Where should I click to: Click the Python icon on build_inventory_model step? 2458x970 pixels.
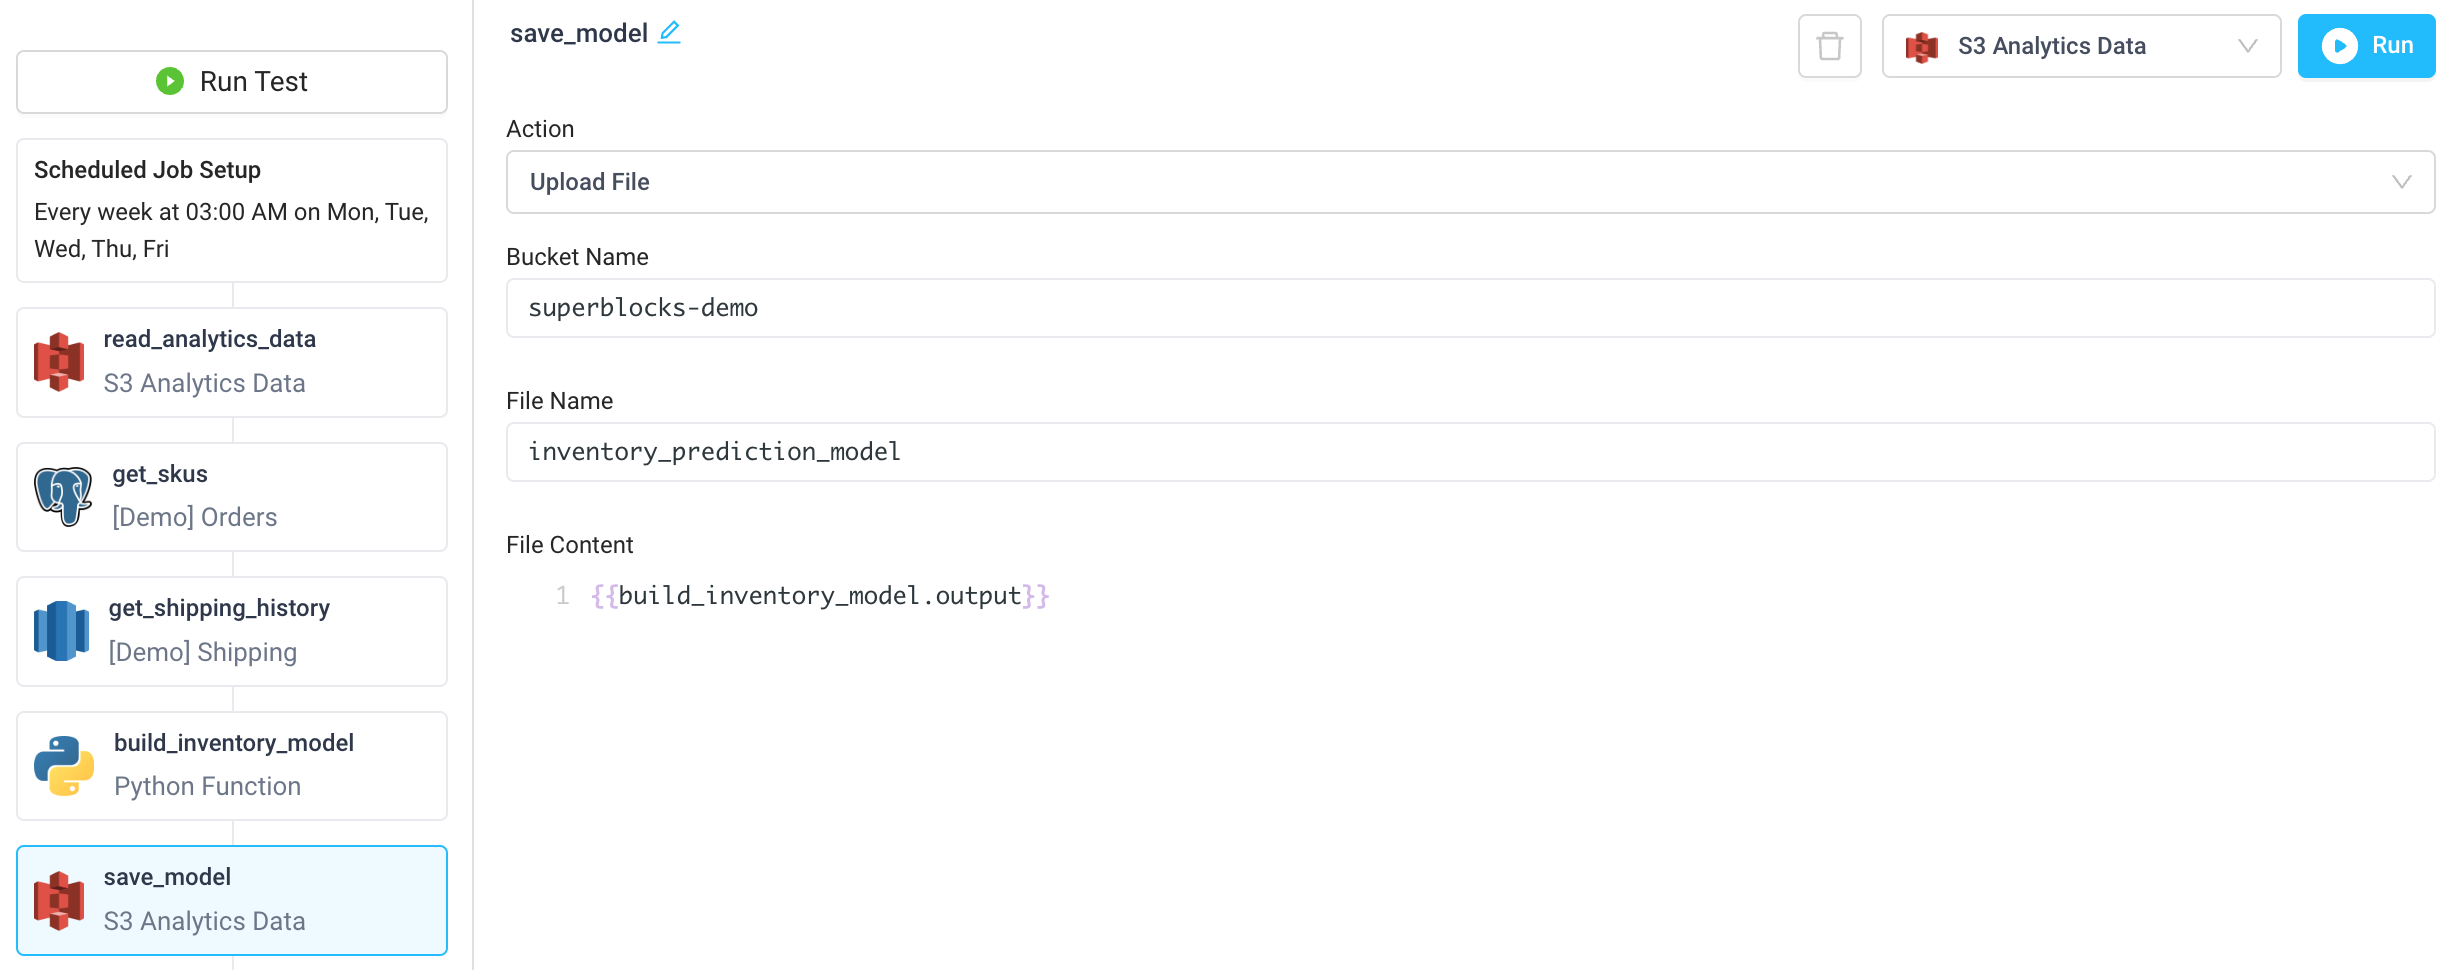(62, 765)
